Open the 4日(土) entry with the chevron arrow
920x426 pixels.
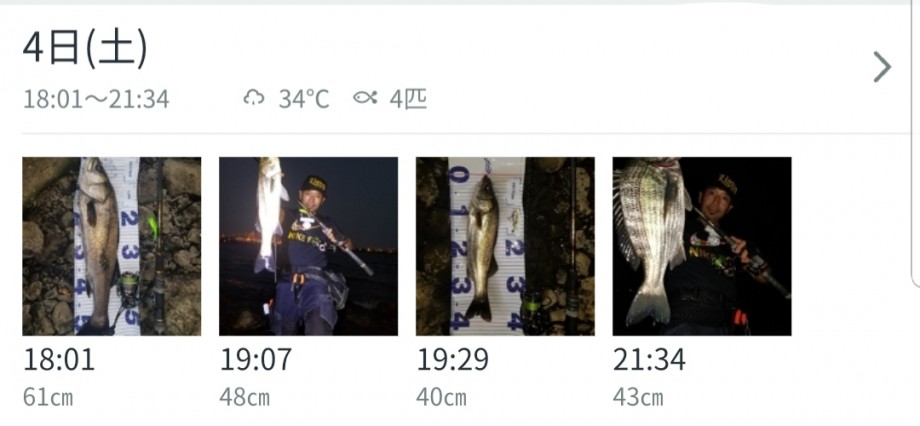[881, 67]
